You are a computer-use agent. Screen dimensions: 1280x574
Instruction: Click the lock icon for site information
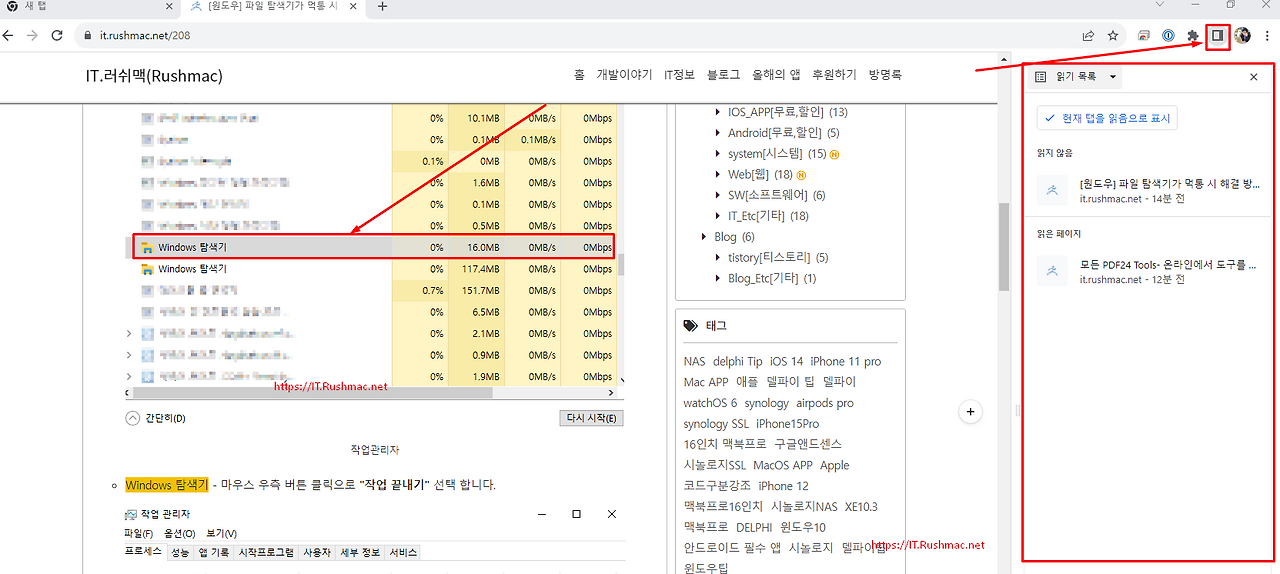[89, 35]
